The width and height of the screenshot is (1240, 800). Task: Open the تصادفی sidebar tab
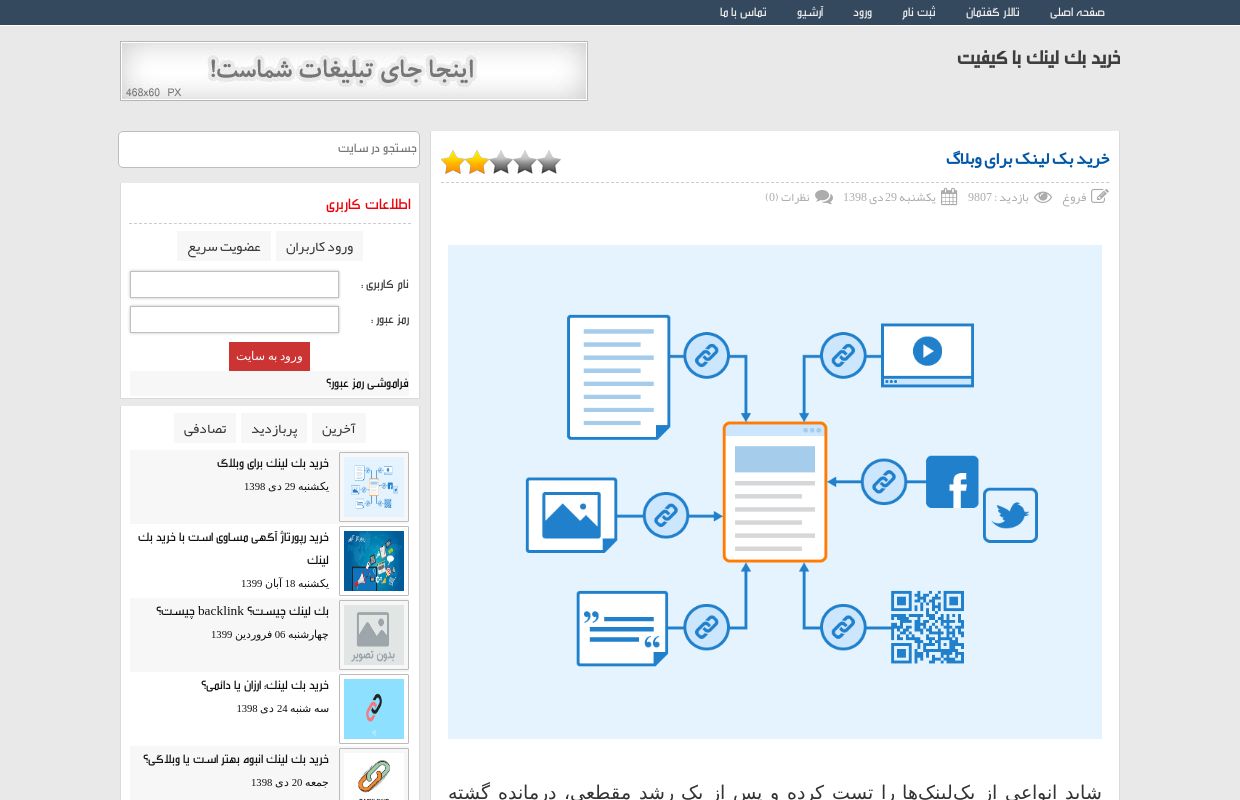click(205, 428)
